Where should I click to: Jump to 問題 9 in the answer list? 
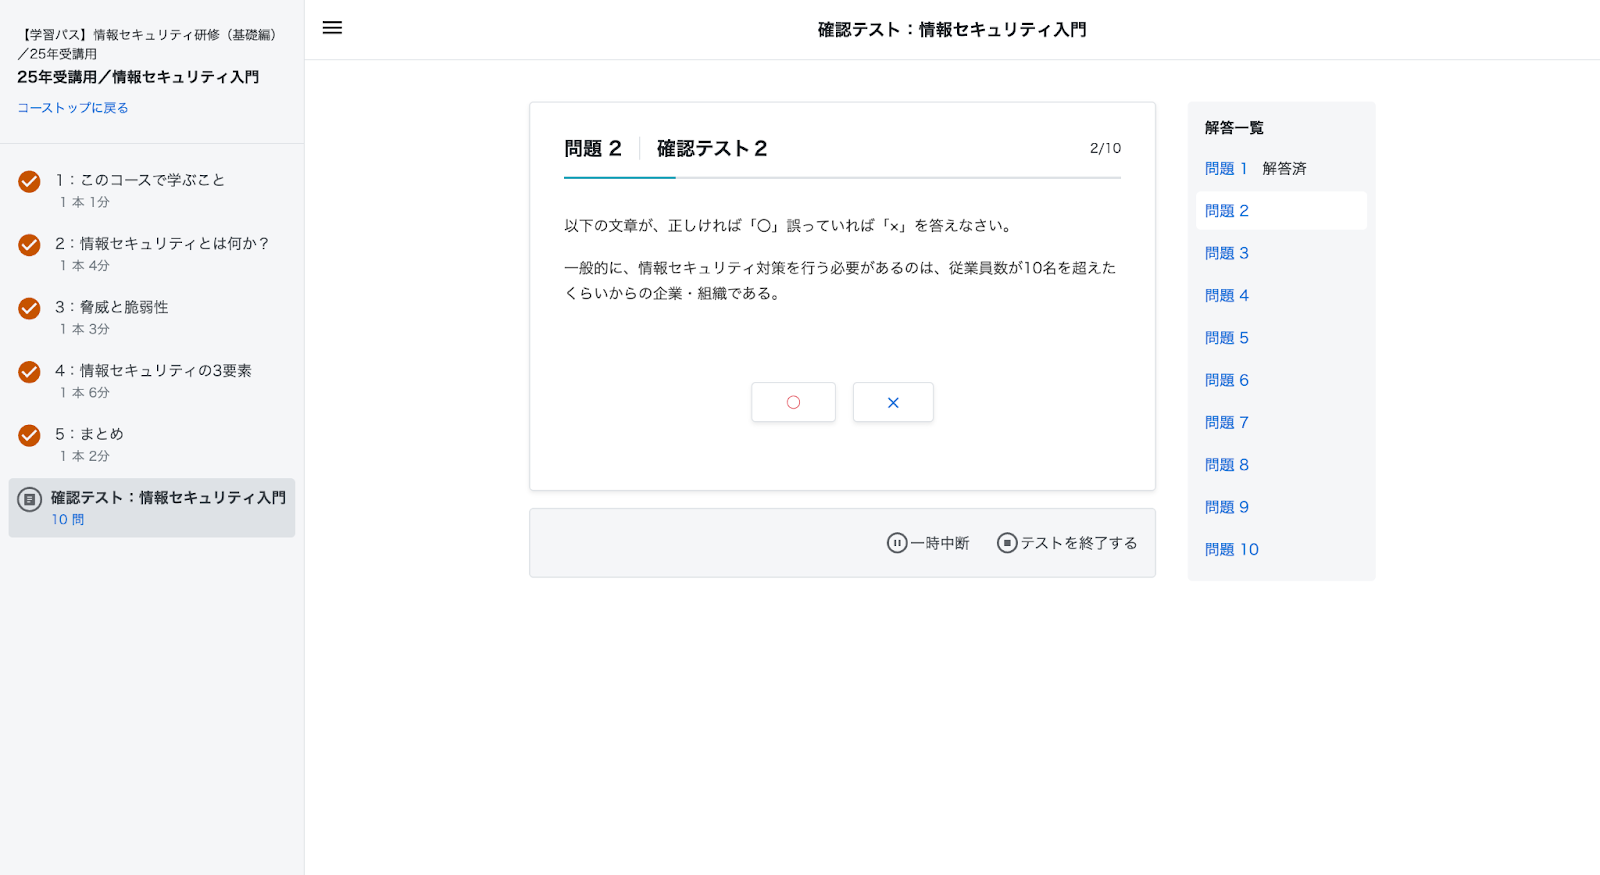coord(1227,507)
